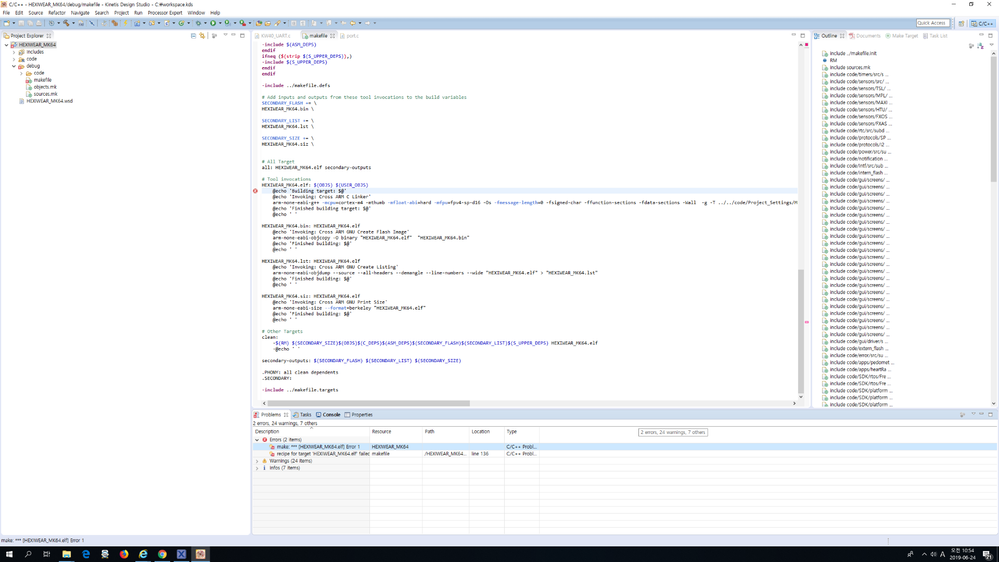Viewport: 999px width, 562px height.
Task: Switch to the Make Target tab
Action: click(902, 36)
